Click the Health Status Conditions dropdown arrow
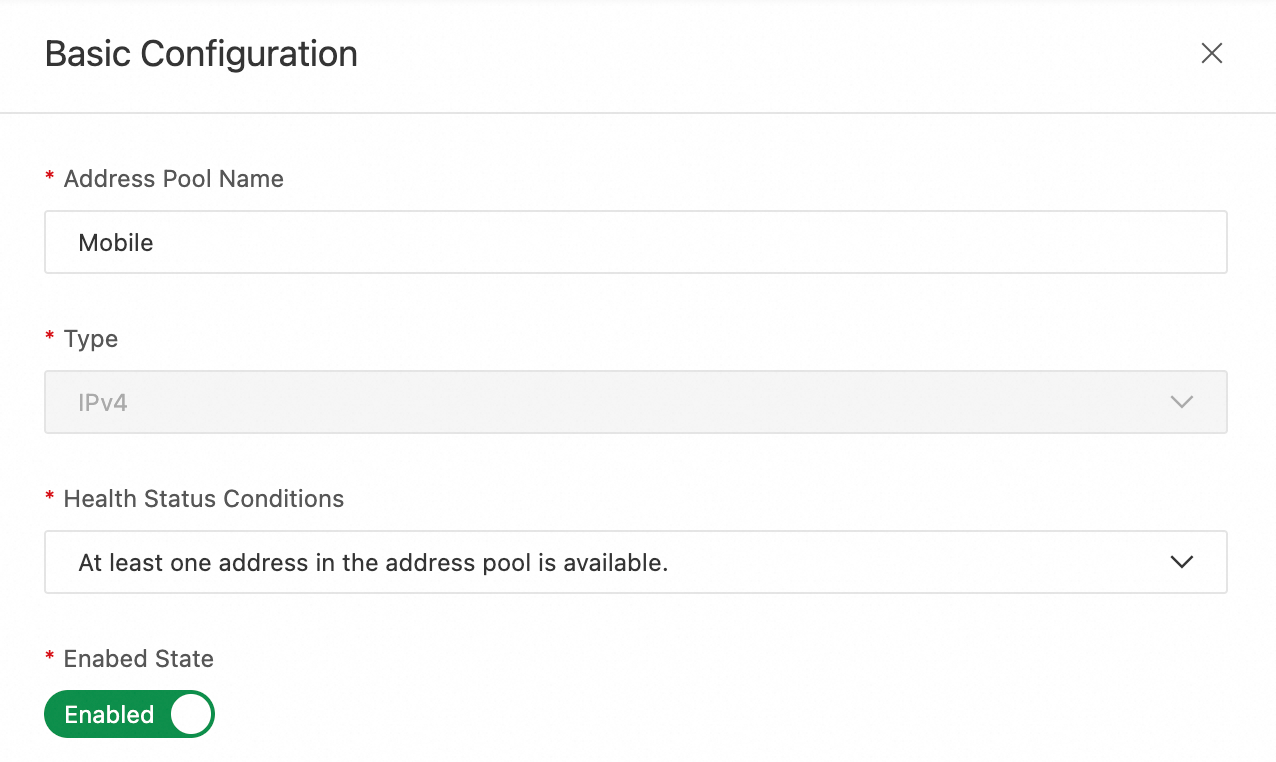 tap(1181, 562)
